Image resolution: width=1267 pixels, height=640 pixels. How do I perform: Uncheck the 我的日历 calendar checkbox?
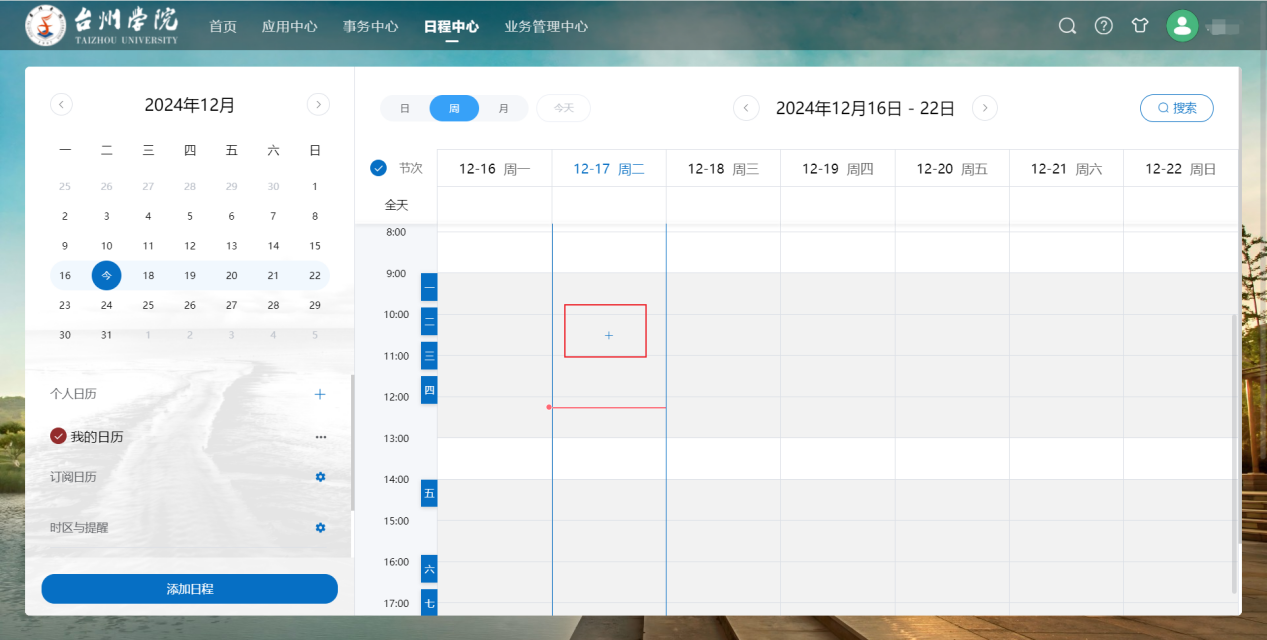[x=58, y=436]
